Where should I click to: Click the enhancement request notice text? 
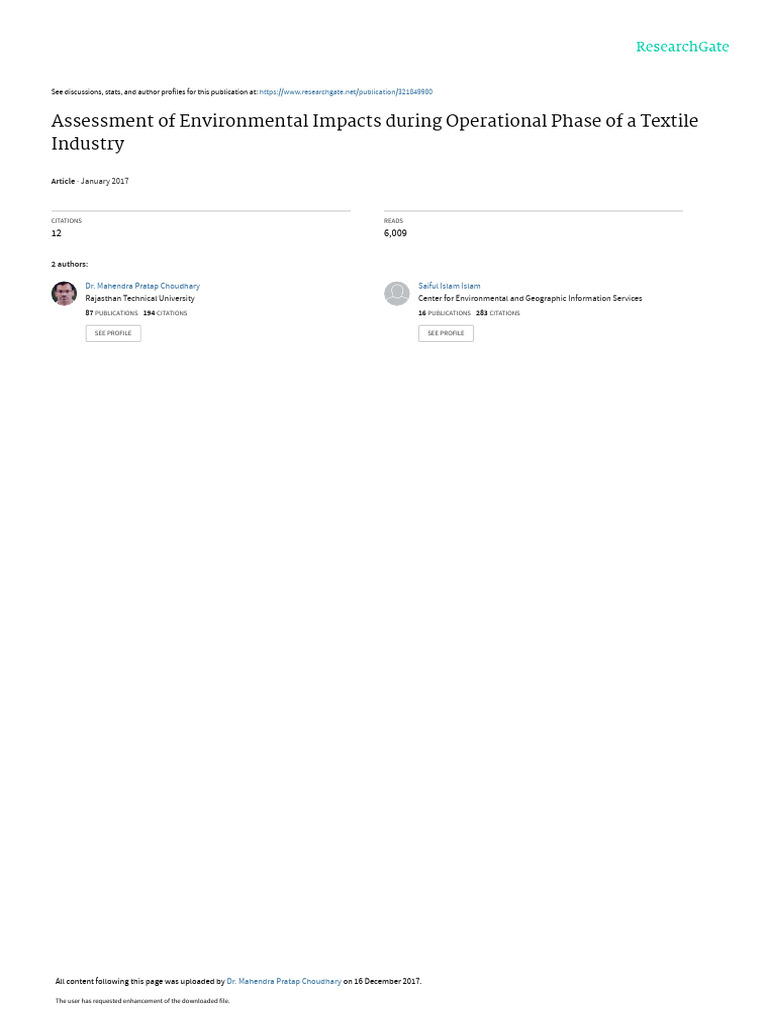click(142, 1000)
